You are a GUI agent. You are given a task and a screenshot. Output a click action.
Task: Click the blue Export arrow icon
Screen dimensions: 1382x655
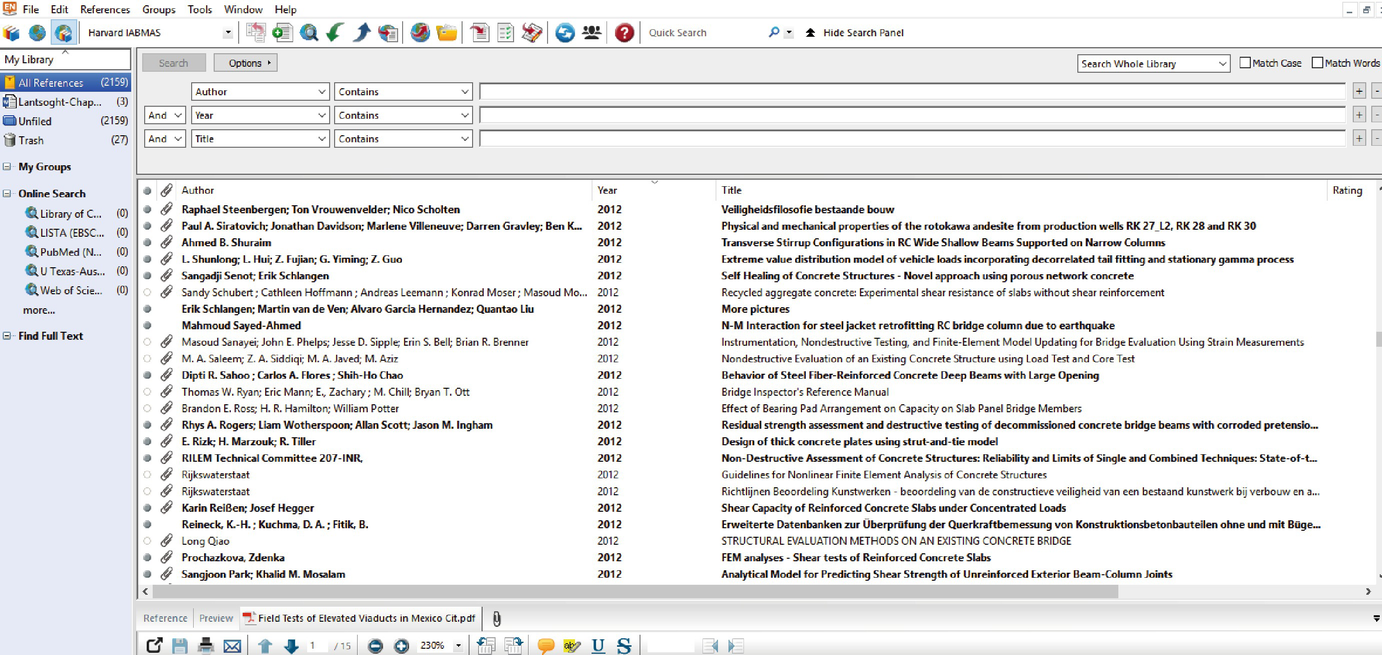click(x=362, y=33)
